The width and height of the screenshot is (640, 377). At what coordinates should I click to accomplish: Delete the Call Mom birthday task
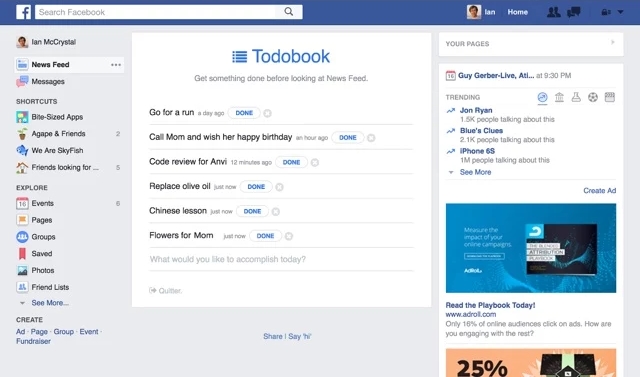coord(371,138)
